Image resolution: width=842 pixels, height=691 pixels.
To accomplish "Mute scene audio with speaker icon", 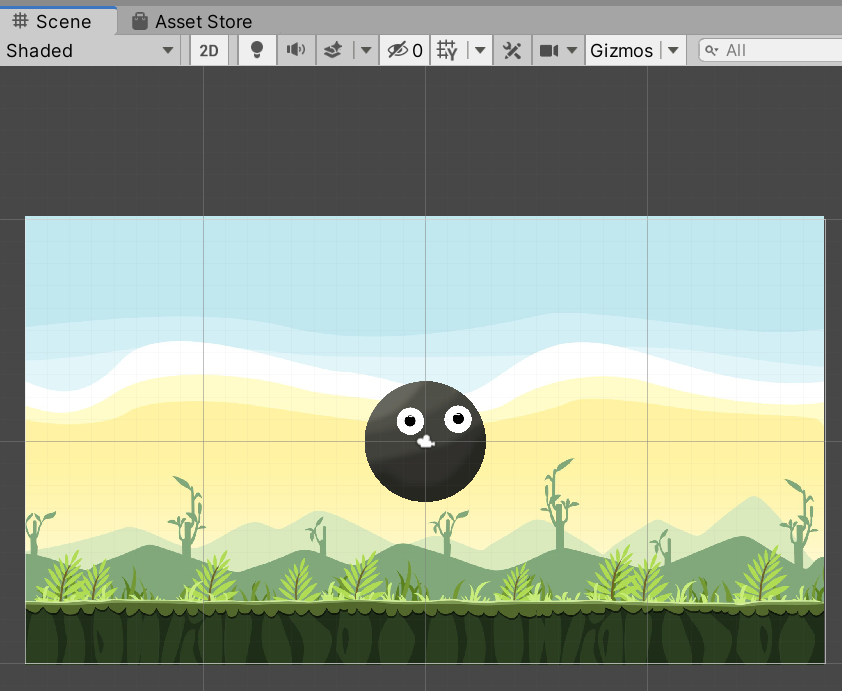I will click(296, 50).
